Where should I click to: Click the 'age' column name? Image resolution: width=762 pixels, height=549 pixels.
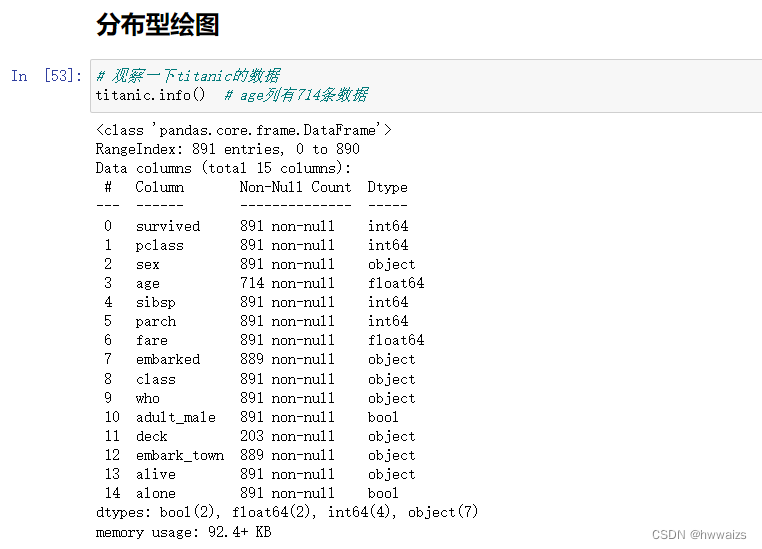pos(147,284)
